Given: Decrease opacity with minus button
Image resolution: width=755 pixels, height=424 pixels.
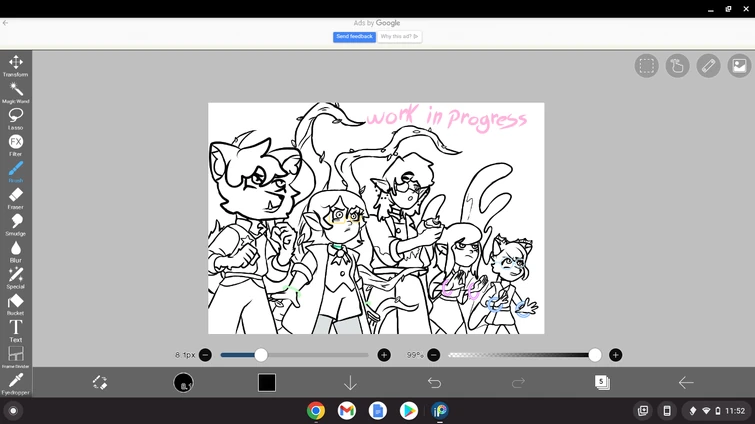Looking at the screenshot, I should tap(433, 355).
